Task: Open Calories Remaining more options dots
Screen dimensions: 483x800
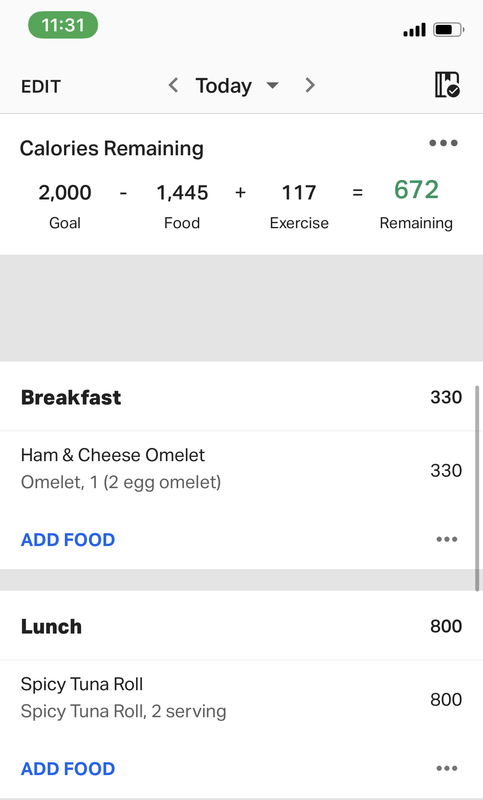Action: pos(443,143)
